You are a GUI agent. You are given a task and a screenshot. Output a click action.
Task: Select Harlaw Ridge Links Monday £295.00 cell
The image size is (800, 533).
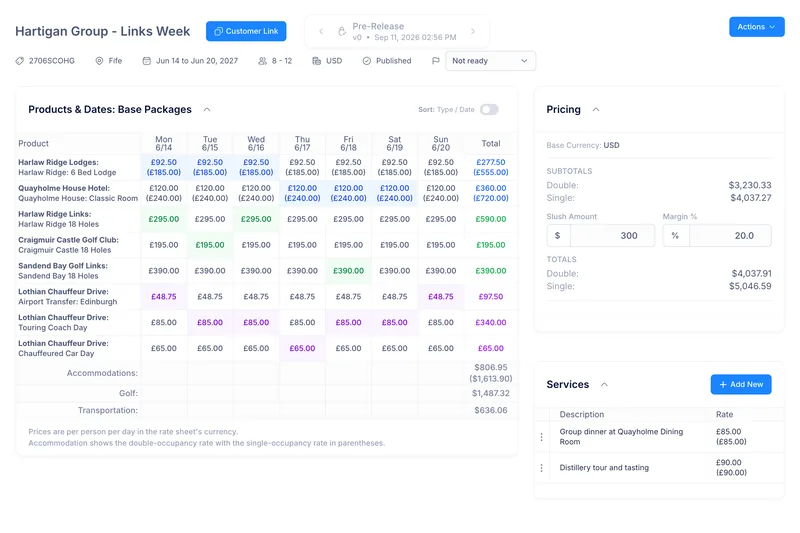coord(164,219)
